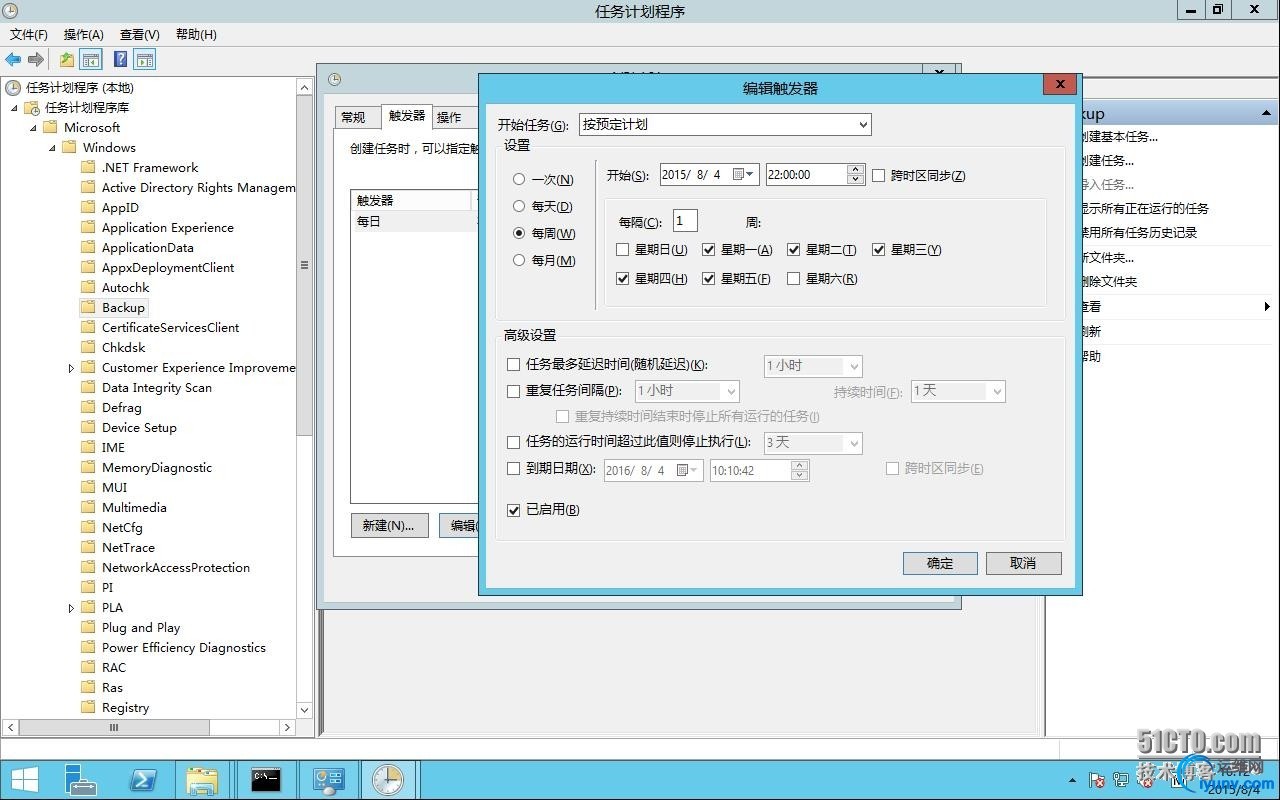Enable the expiration date (到期日期) checkbox
This screenshot has width=1280, height=800.
coord(514,468)
